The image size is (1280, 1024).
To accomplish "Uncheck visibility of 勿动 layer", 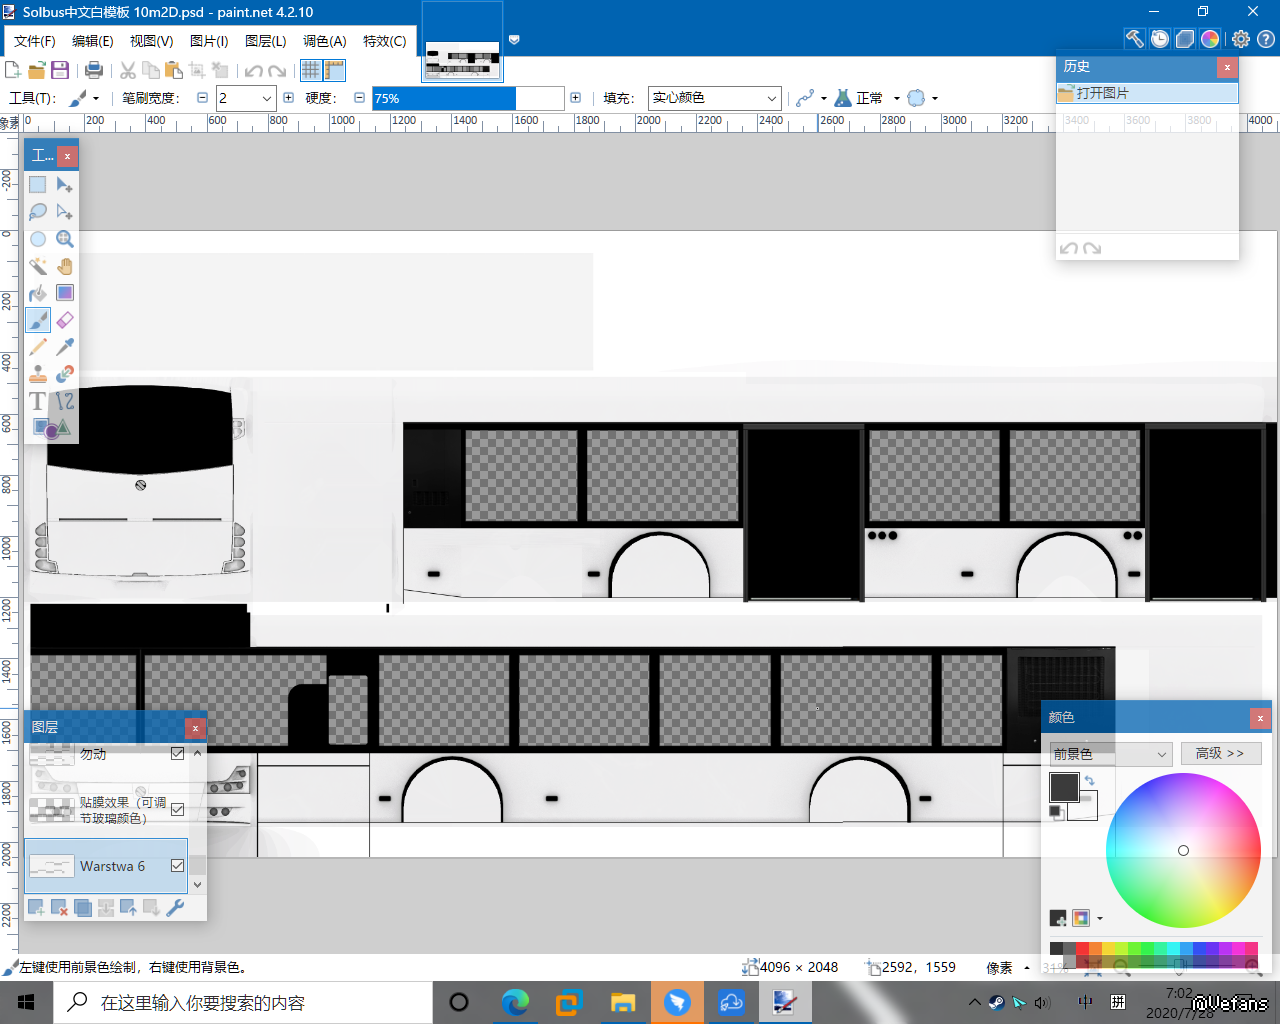I will coord(178,754).
